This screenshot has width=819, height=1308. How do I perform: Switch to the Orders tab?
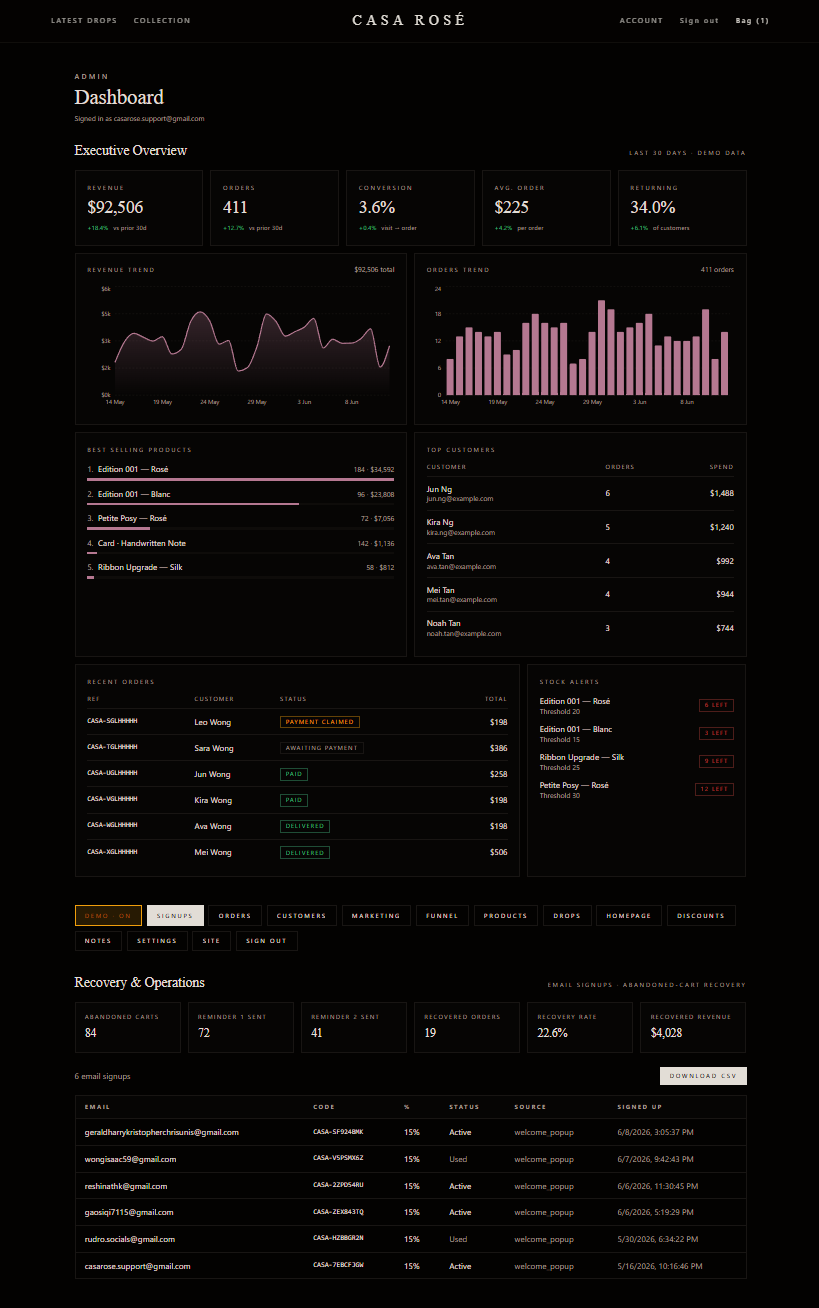(235, 916)
